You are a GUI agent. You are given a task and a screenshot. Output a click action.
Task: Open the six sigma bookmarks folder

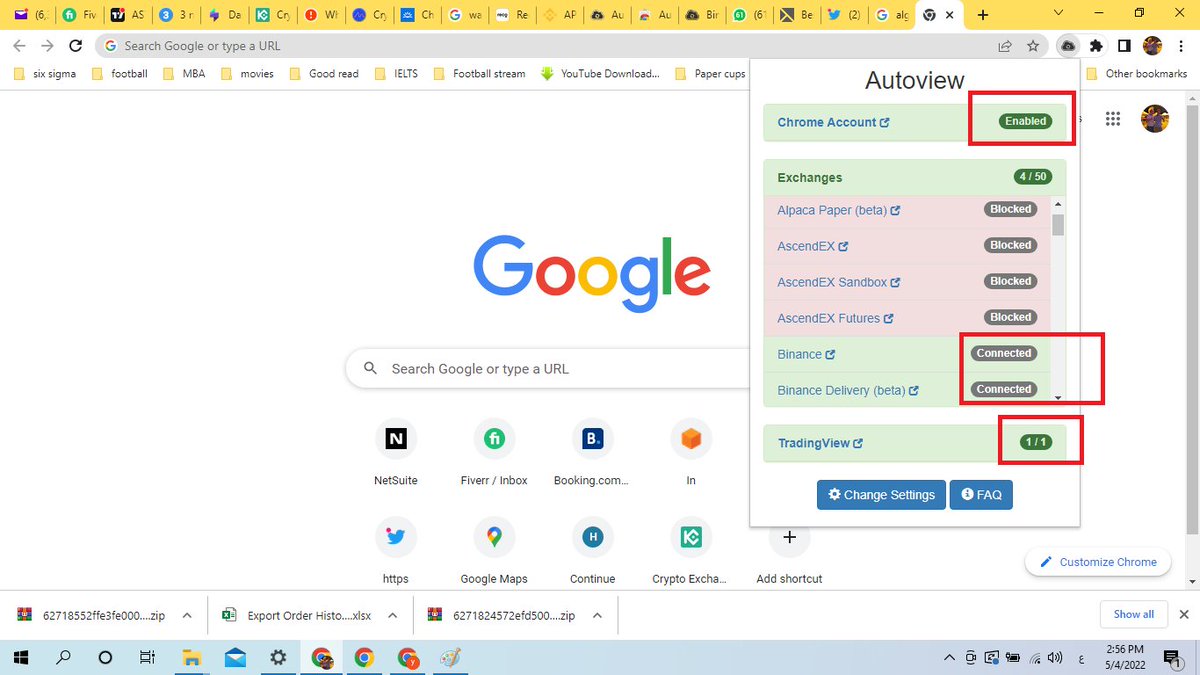point(46,73)
